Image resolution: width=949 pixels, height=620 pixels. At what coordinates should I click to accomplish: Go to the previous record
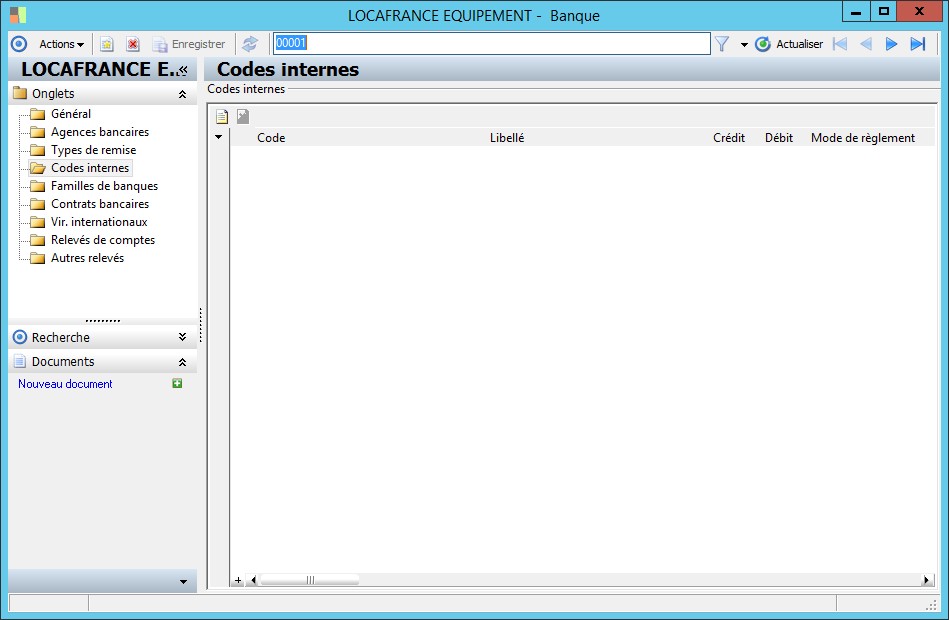click(x=866, y=44)
